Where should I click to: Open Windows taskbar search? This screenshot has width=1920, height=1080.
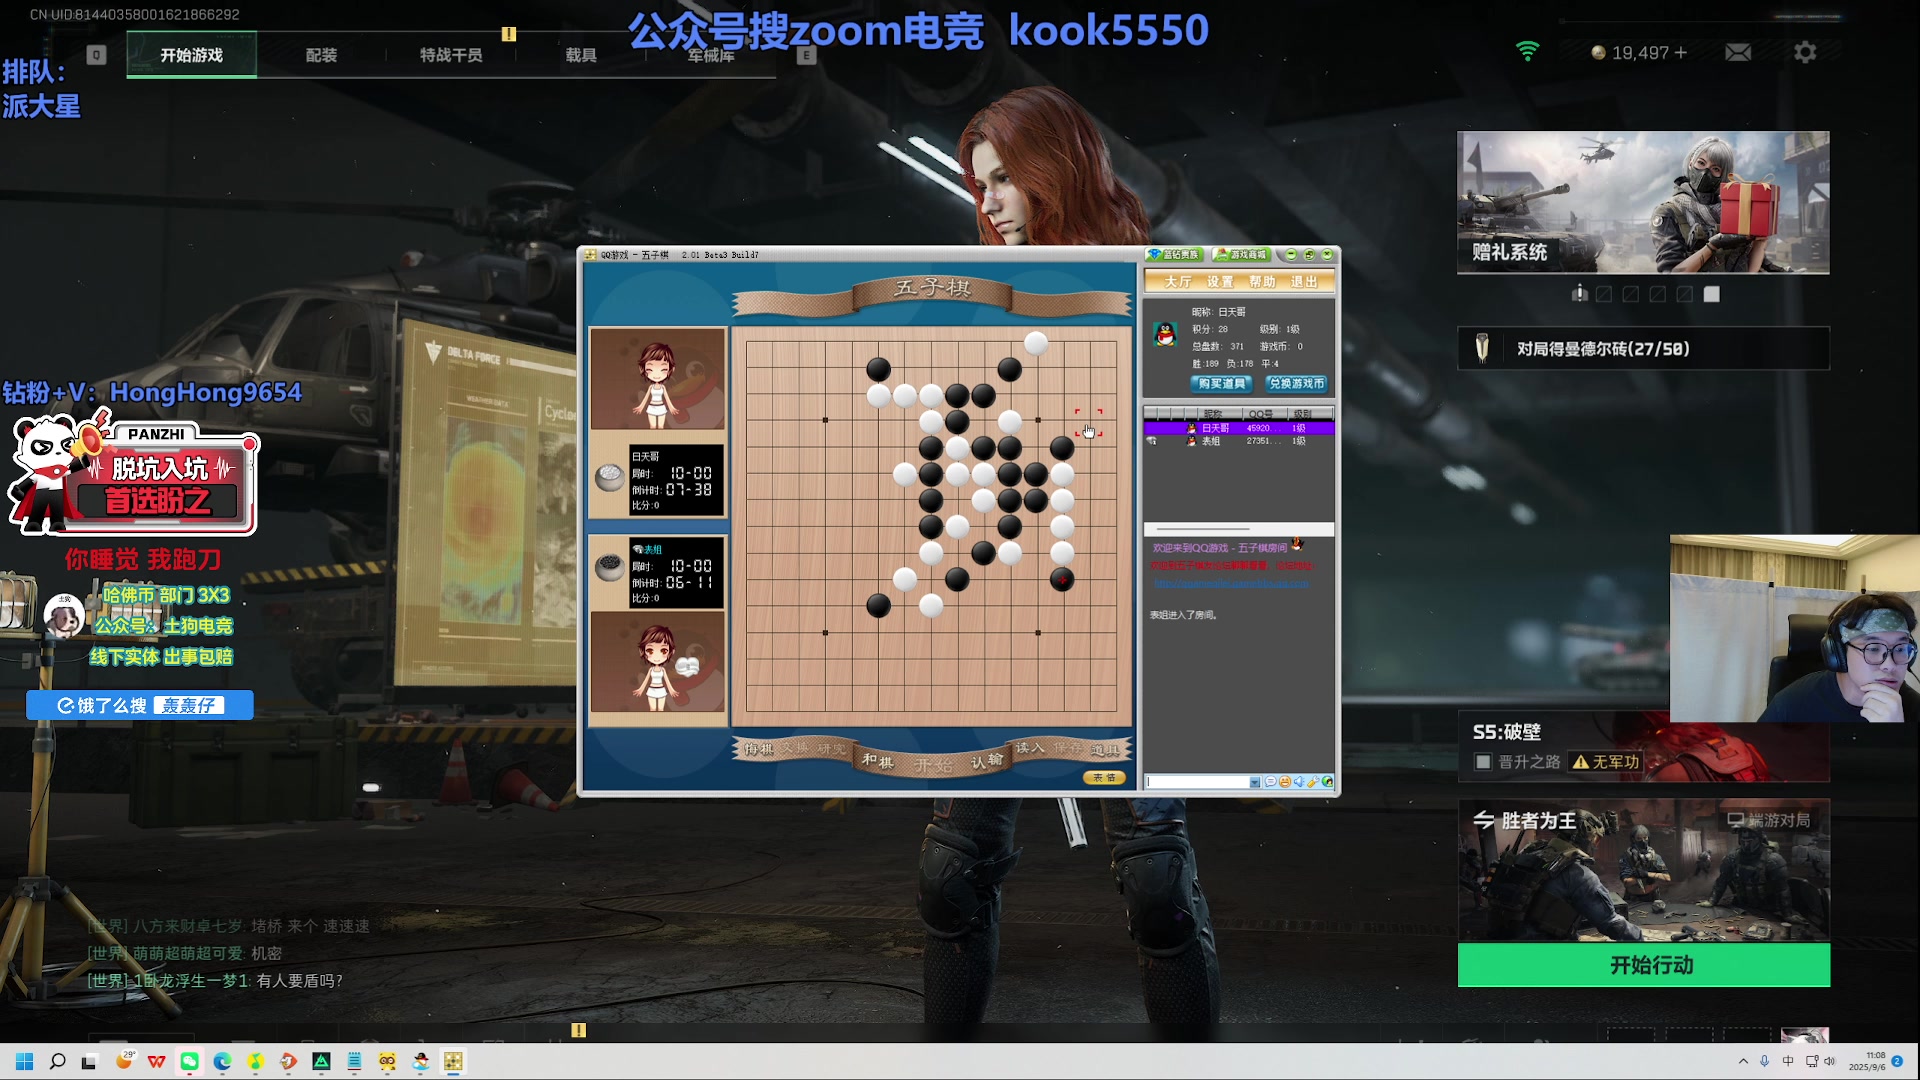point(57,1061)
